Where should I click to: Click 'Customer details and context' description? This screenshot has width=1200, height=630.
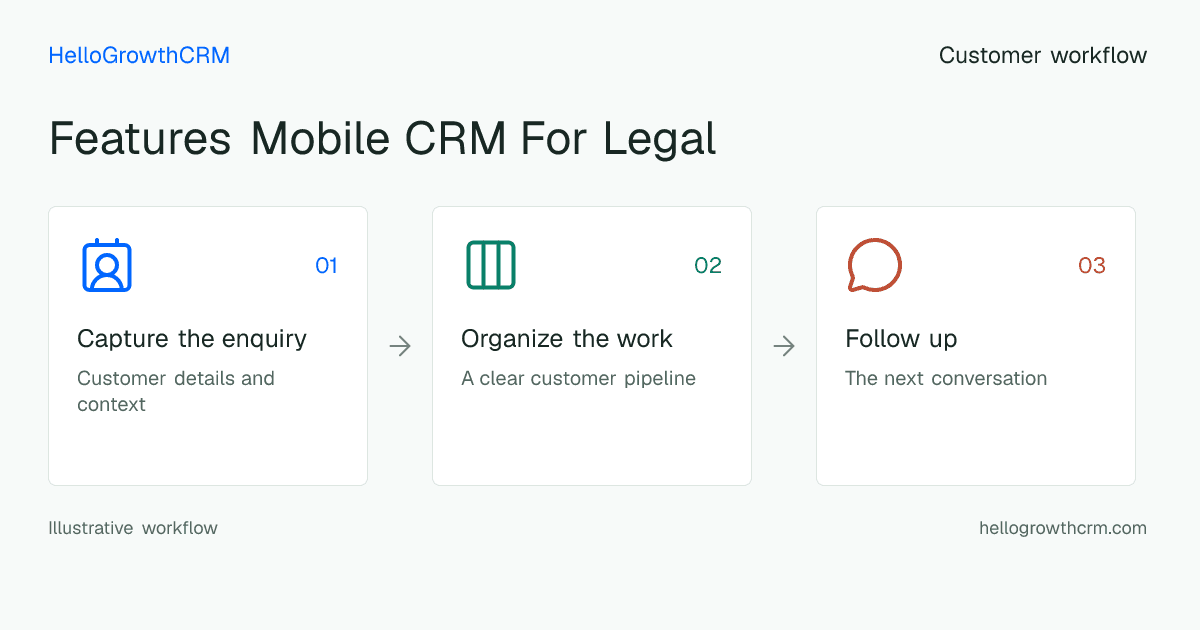pos(176,392)
